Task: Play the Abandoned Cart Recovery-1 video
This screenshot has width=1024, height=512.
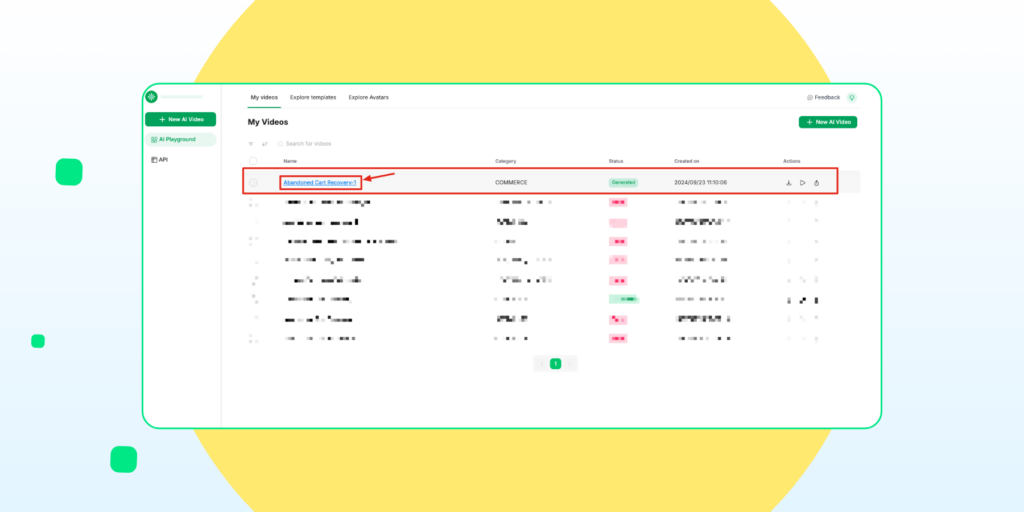Action: point(803,183)
